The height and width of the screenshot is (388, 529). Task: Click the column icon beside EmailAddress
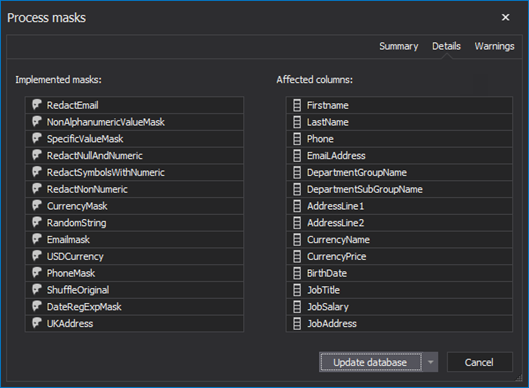(x=297, y=156)
